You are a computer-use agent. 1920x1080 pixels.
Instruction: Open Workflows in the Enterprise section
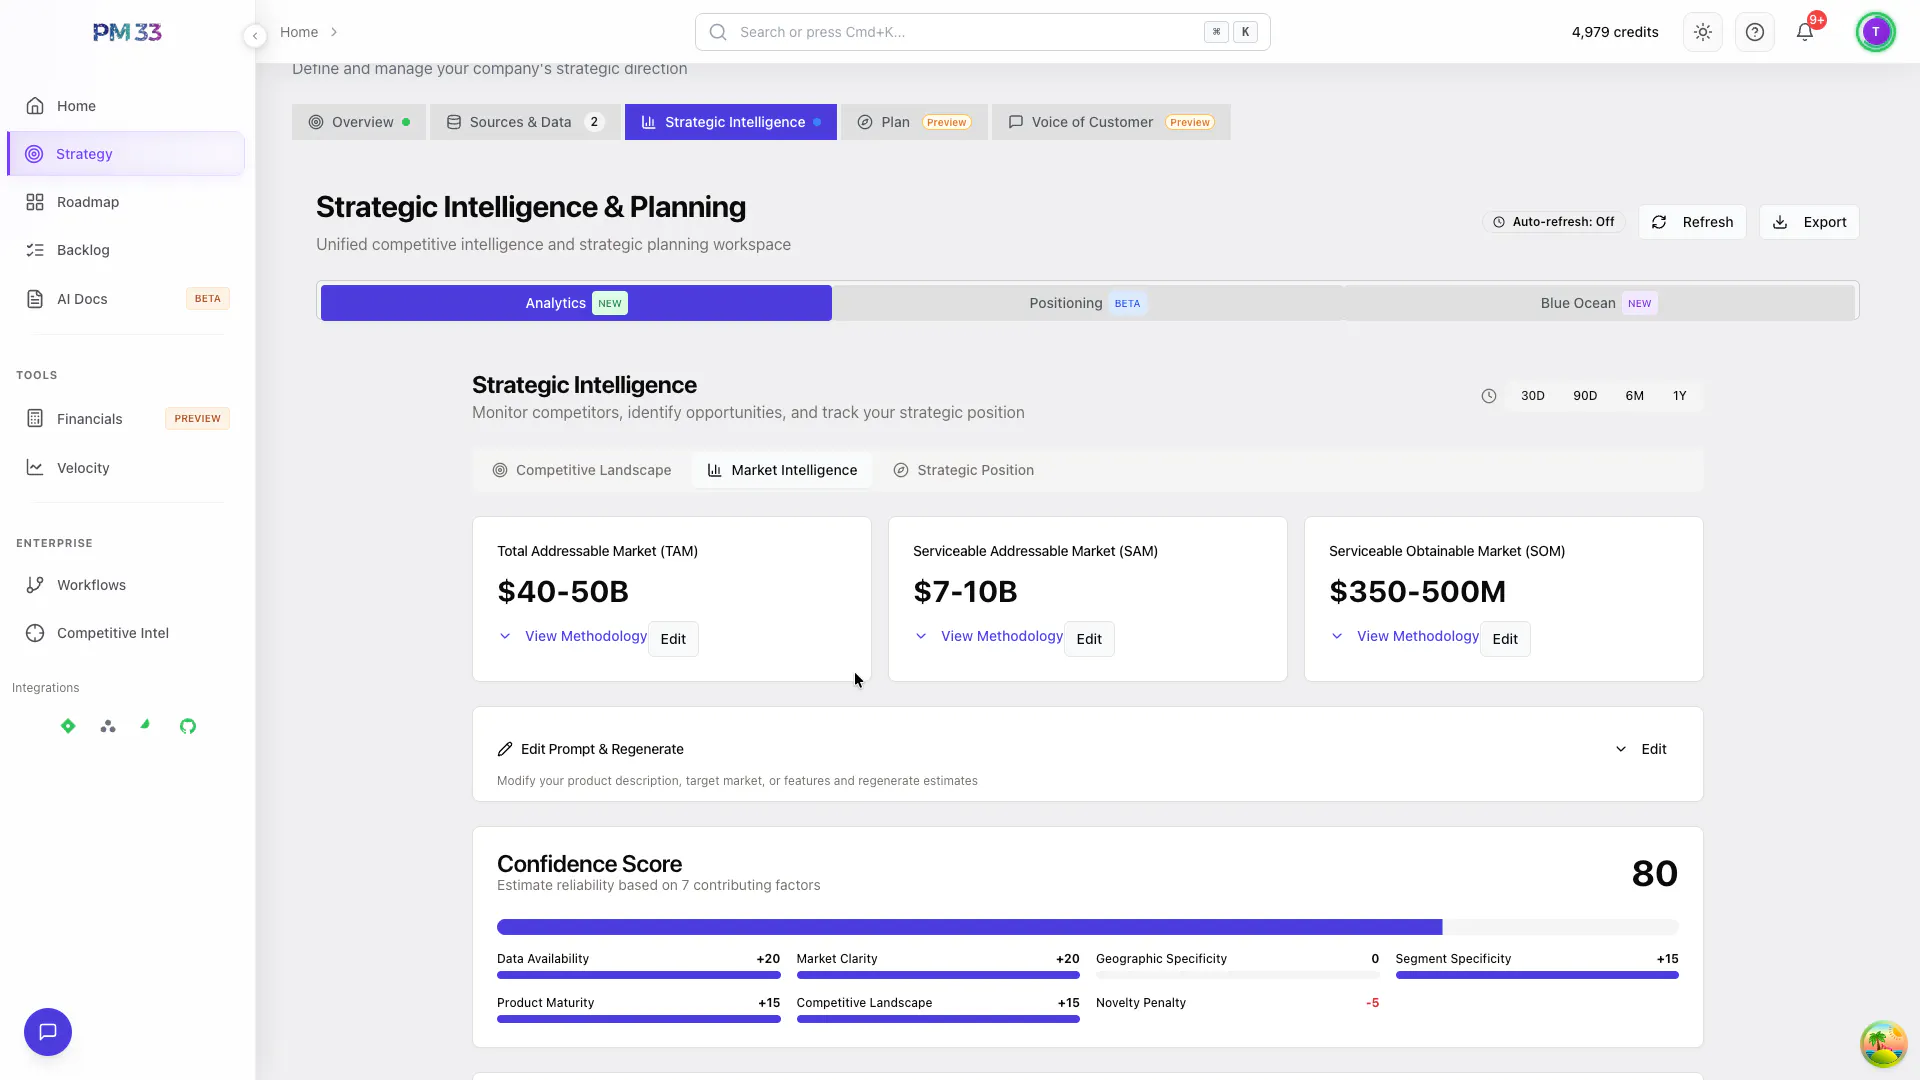click(x=125, y=585)
